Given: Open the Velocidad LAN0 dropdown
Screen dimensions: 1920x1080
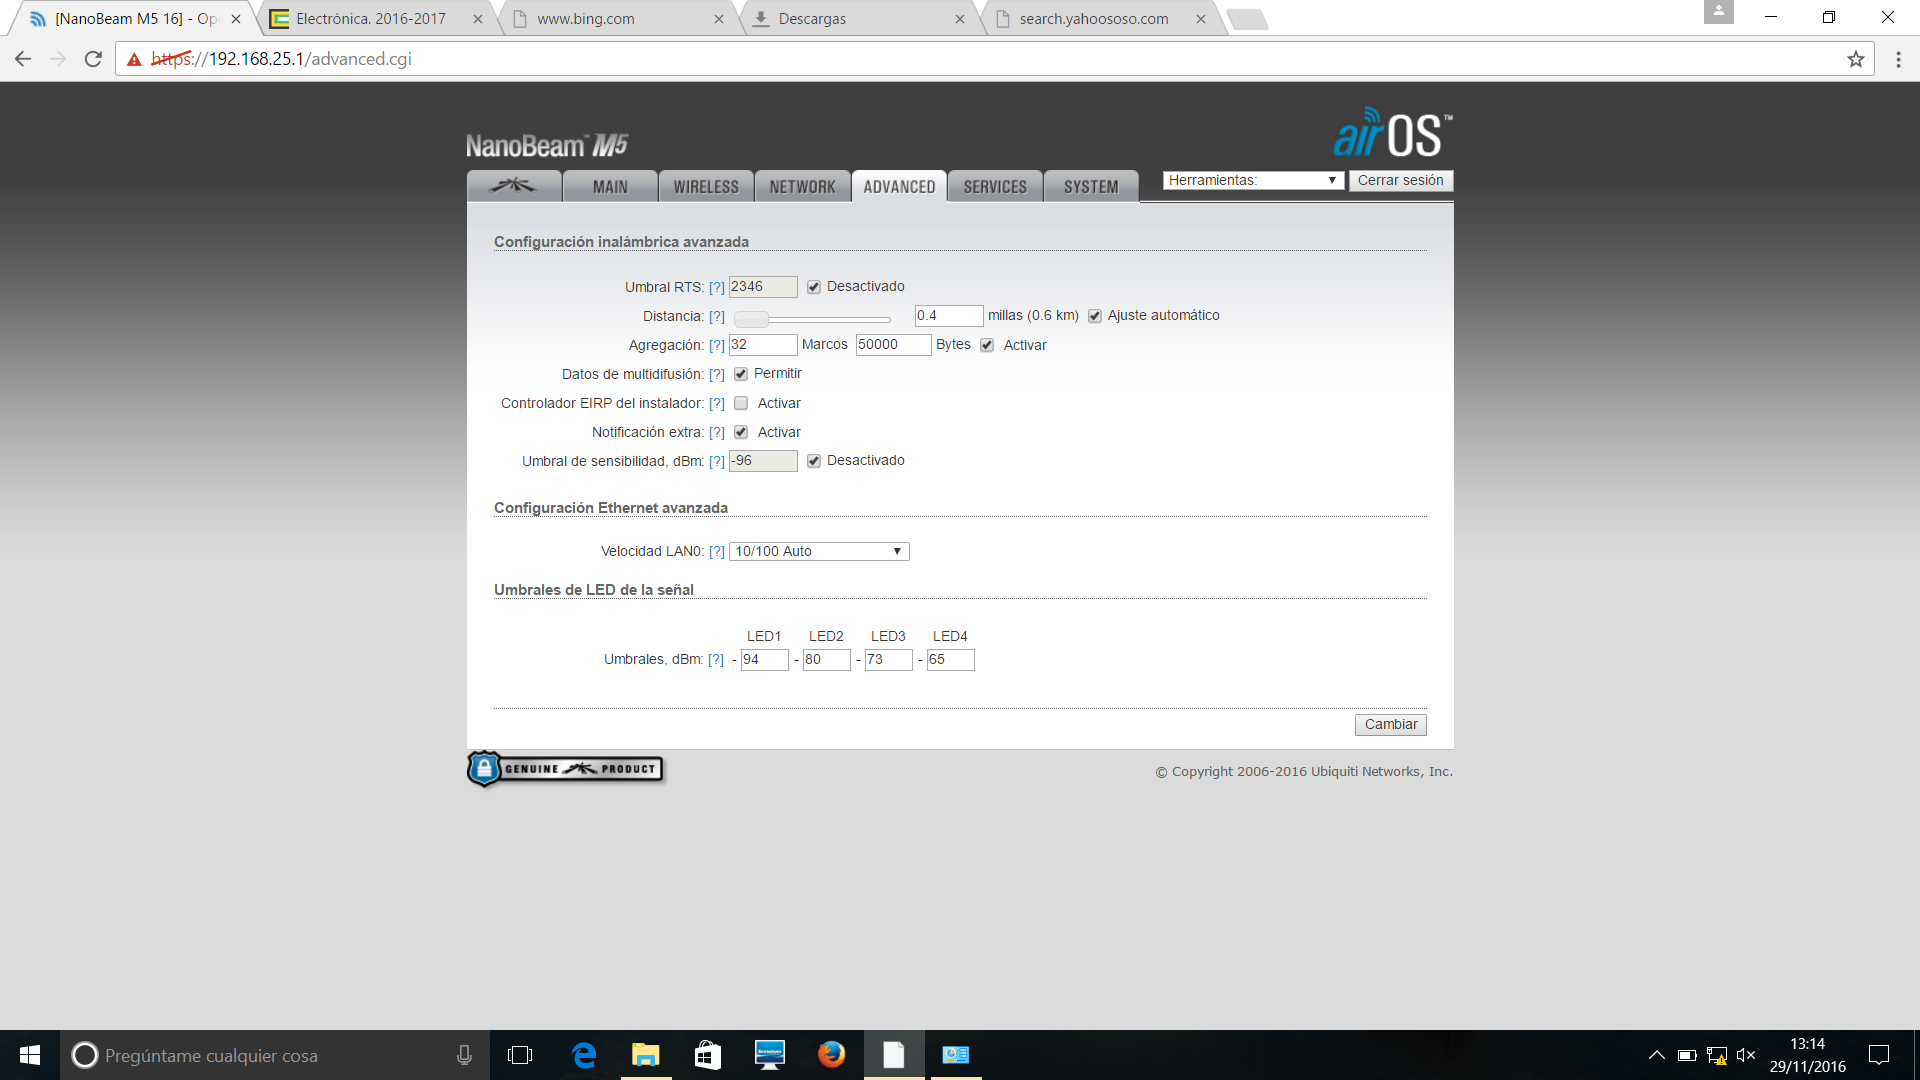Looking at the screenshot, I should 819,551.
